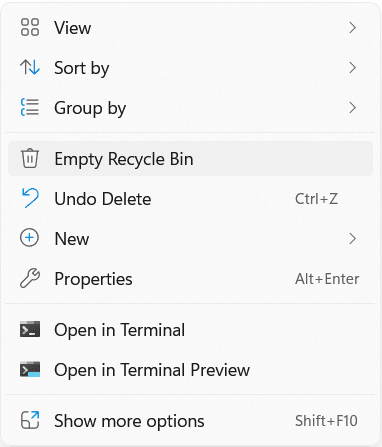Click the Open in Terminal Preview label
This screenshot has height=447, width=382.
pyautogui.click(x=152, y=370)
